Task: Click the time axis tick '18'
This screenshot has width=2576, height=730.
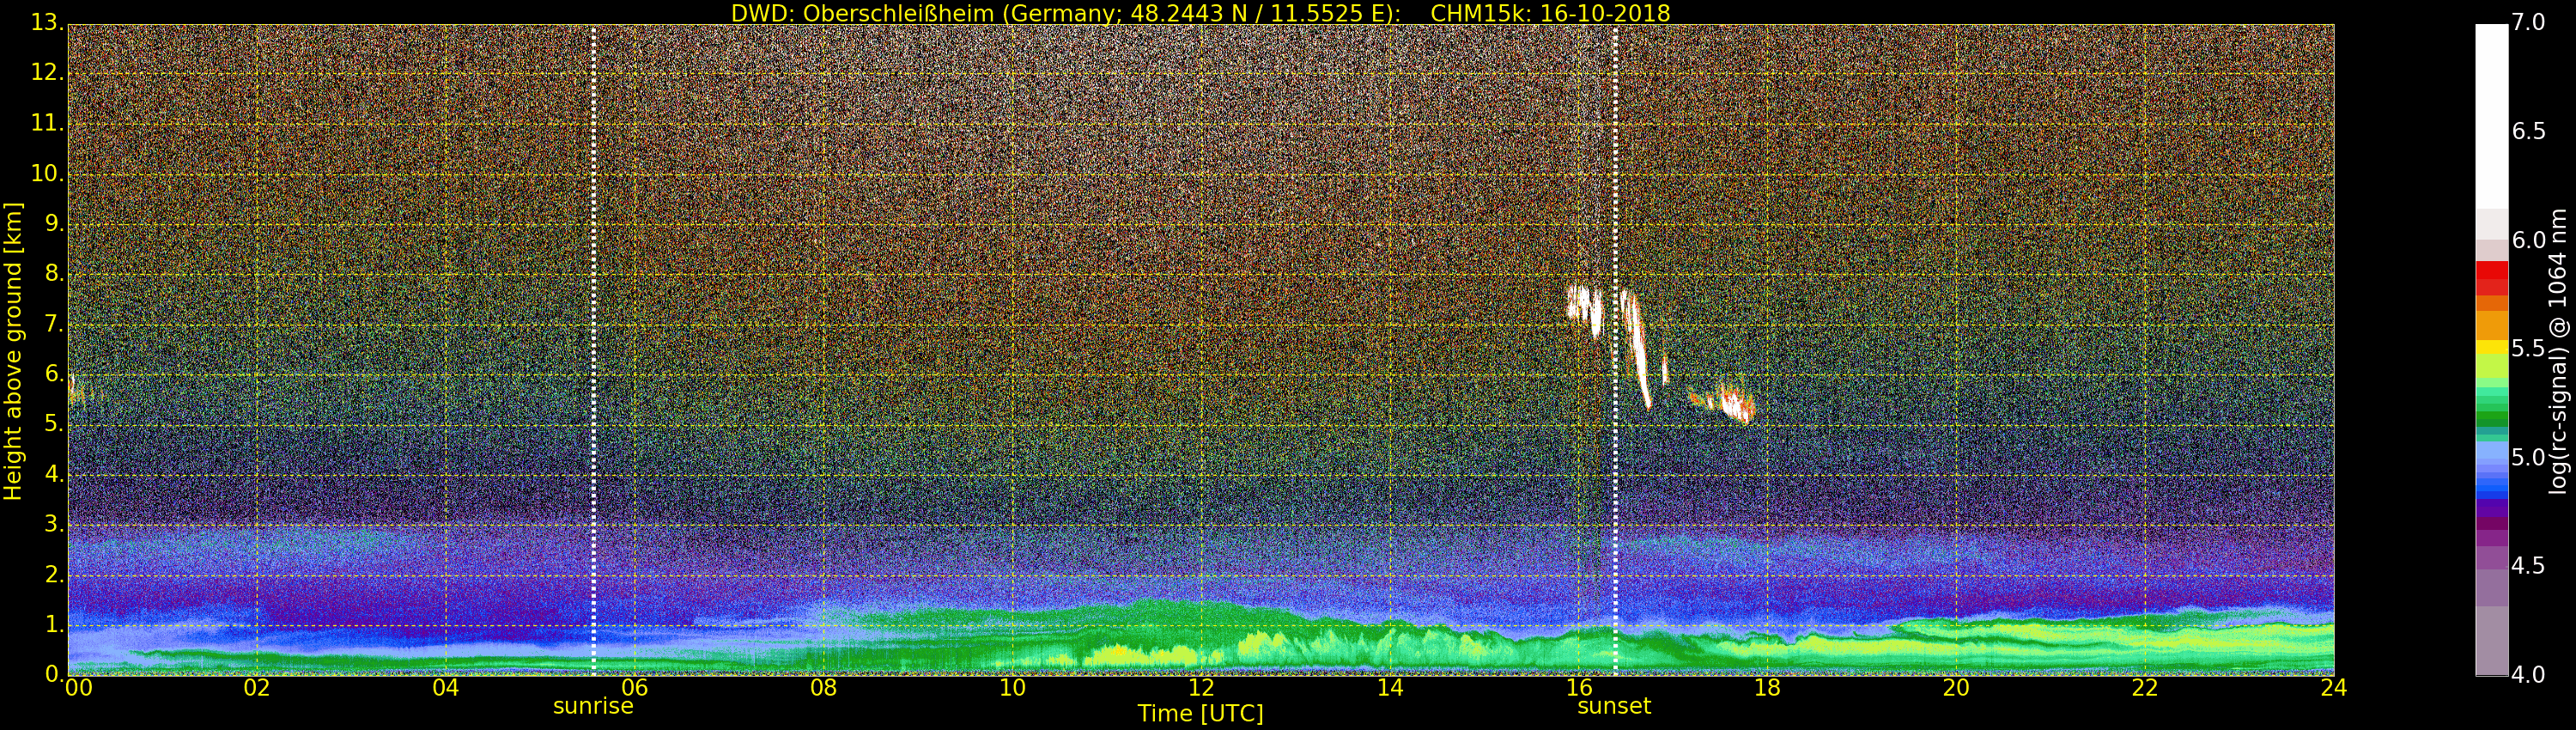Action: (x=1768, y=687)
